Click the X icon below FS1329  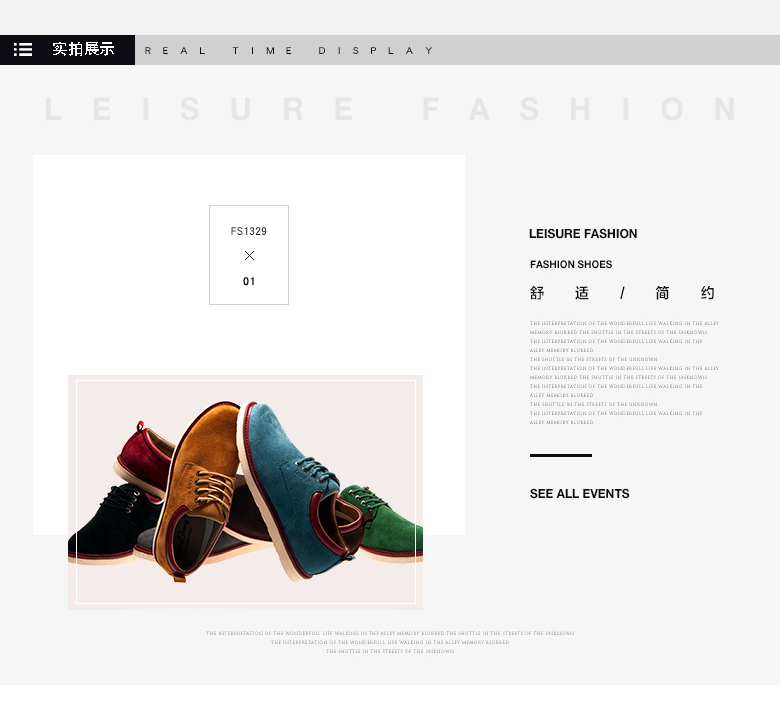[249, 255]
